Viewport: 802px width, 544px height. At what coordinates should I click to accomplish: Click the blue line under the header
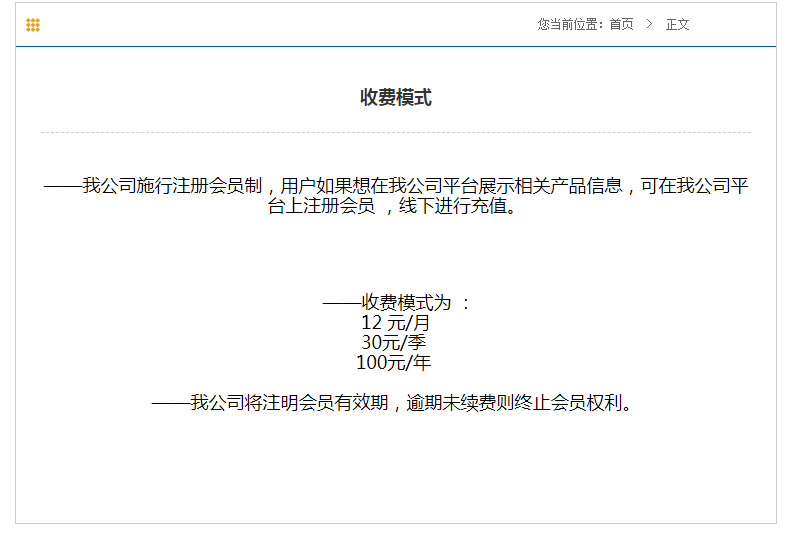[x=396, y=46]
